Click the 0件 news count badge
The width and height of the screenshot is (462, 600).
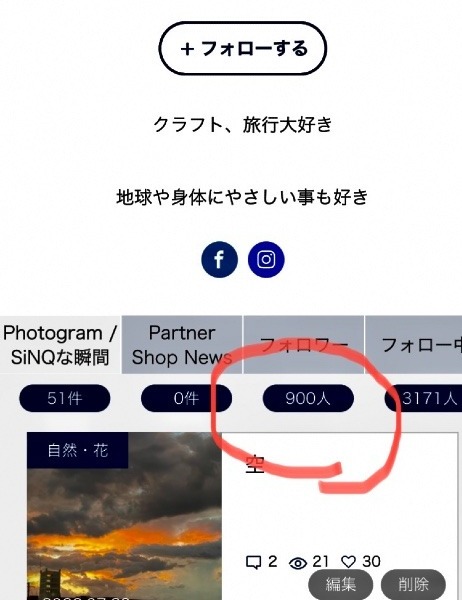tap(186, 398)
